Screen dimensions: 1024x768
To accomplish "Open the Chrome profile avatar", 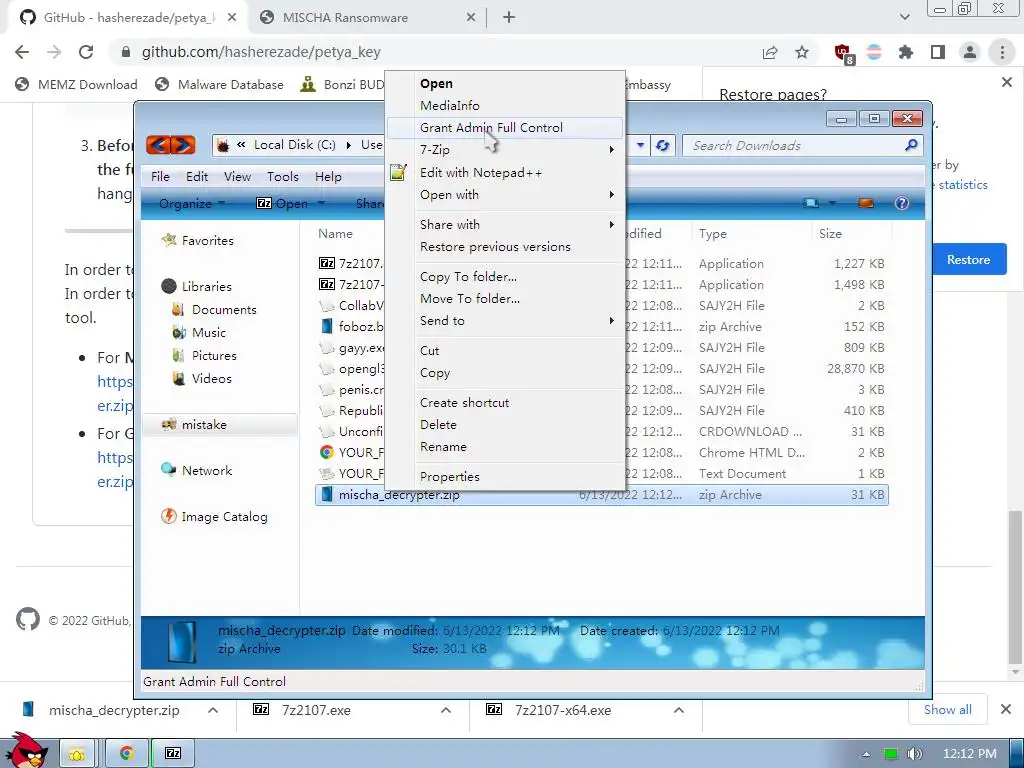I will (970, 52).
